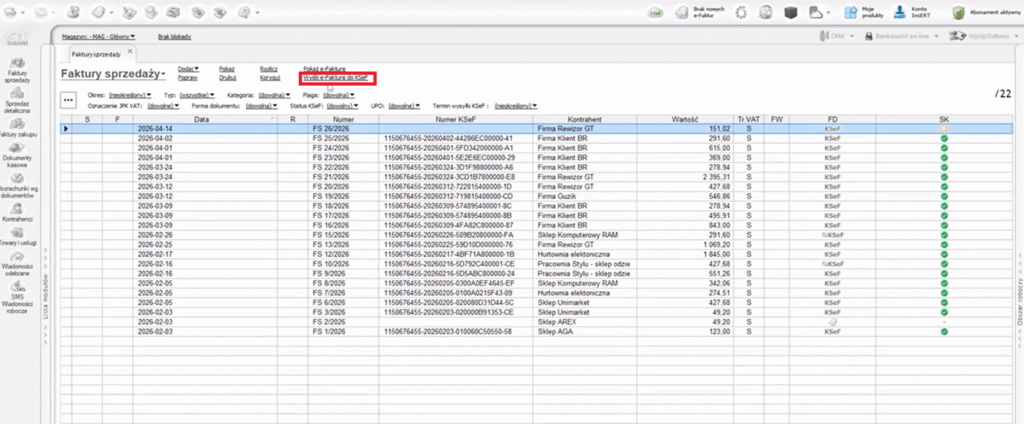Open Kontrahenci module in sidebar
The height and width of the screenshot is (424, 1024).
[17, 212]
